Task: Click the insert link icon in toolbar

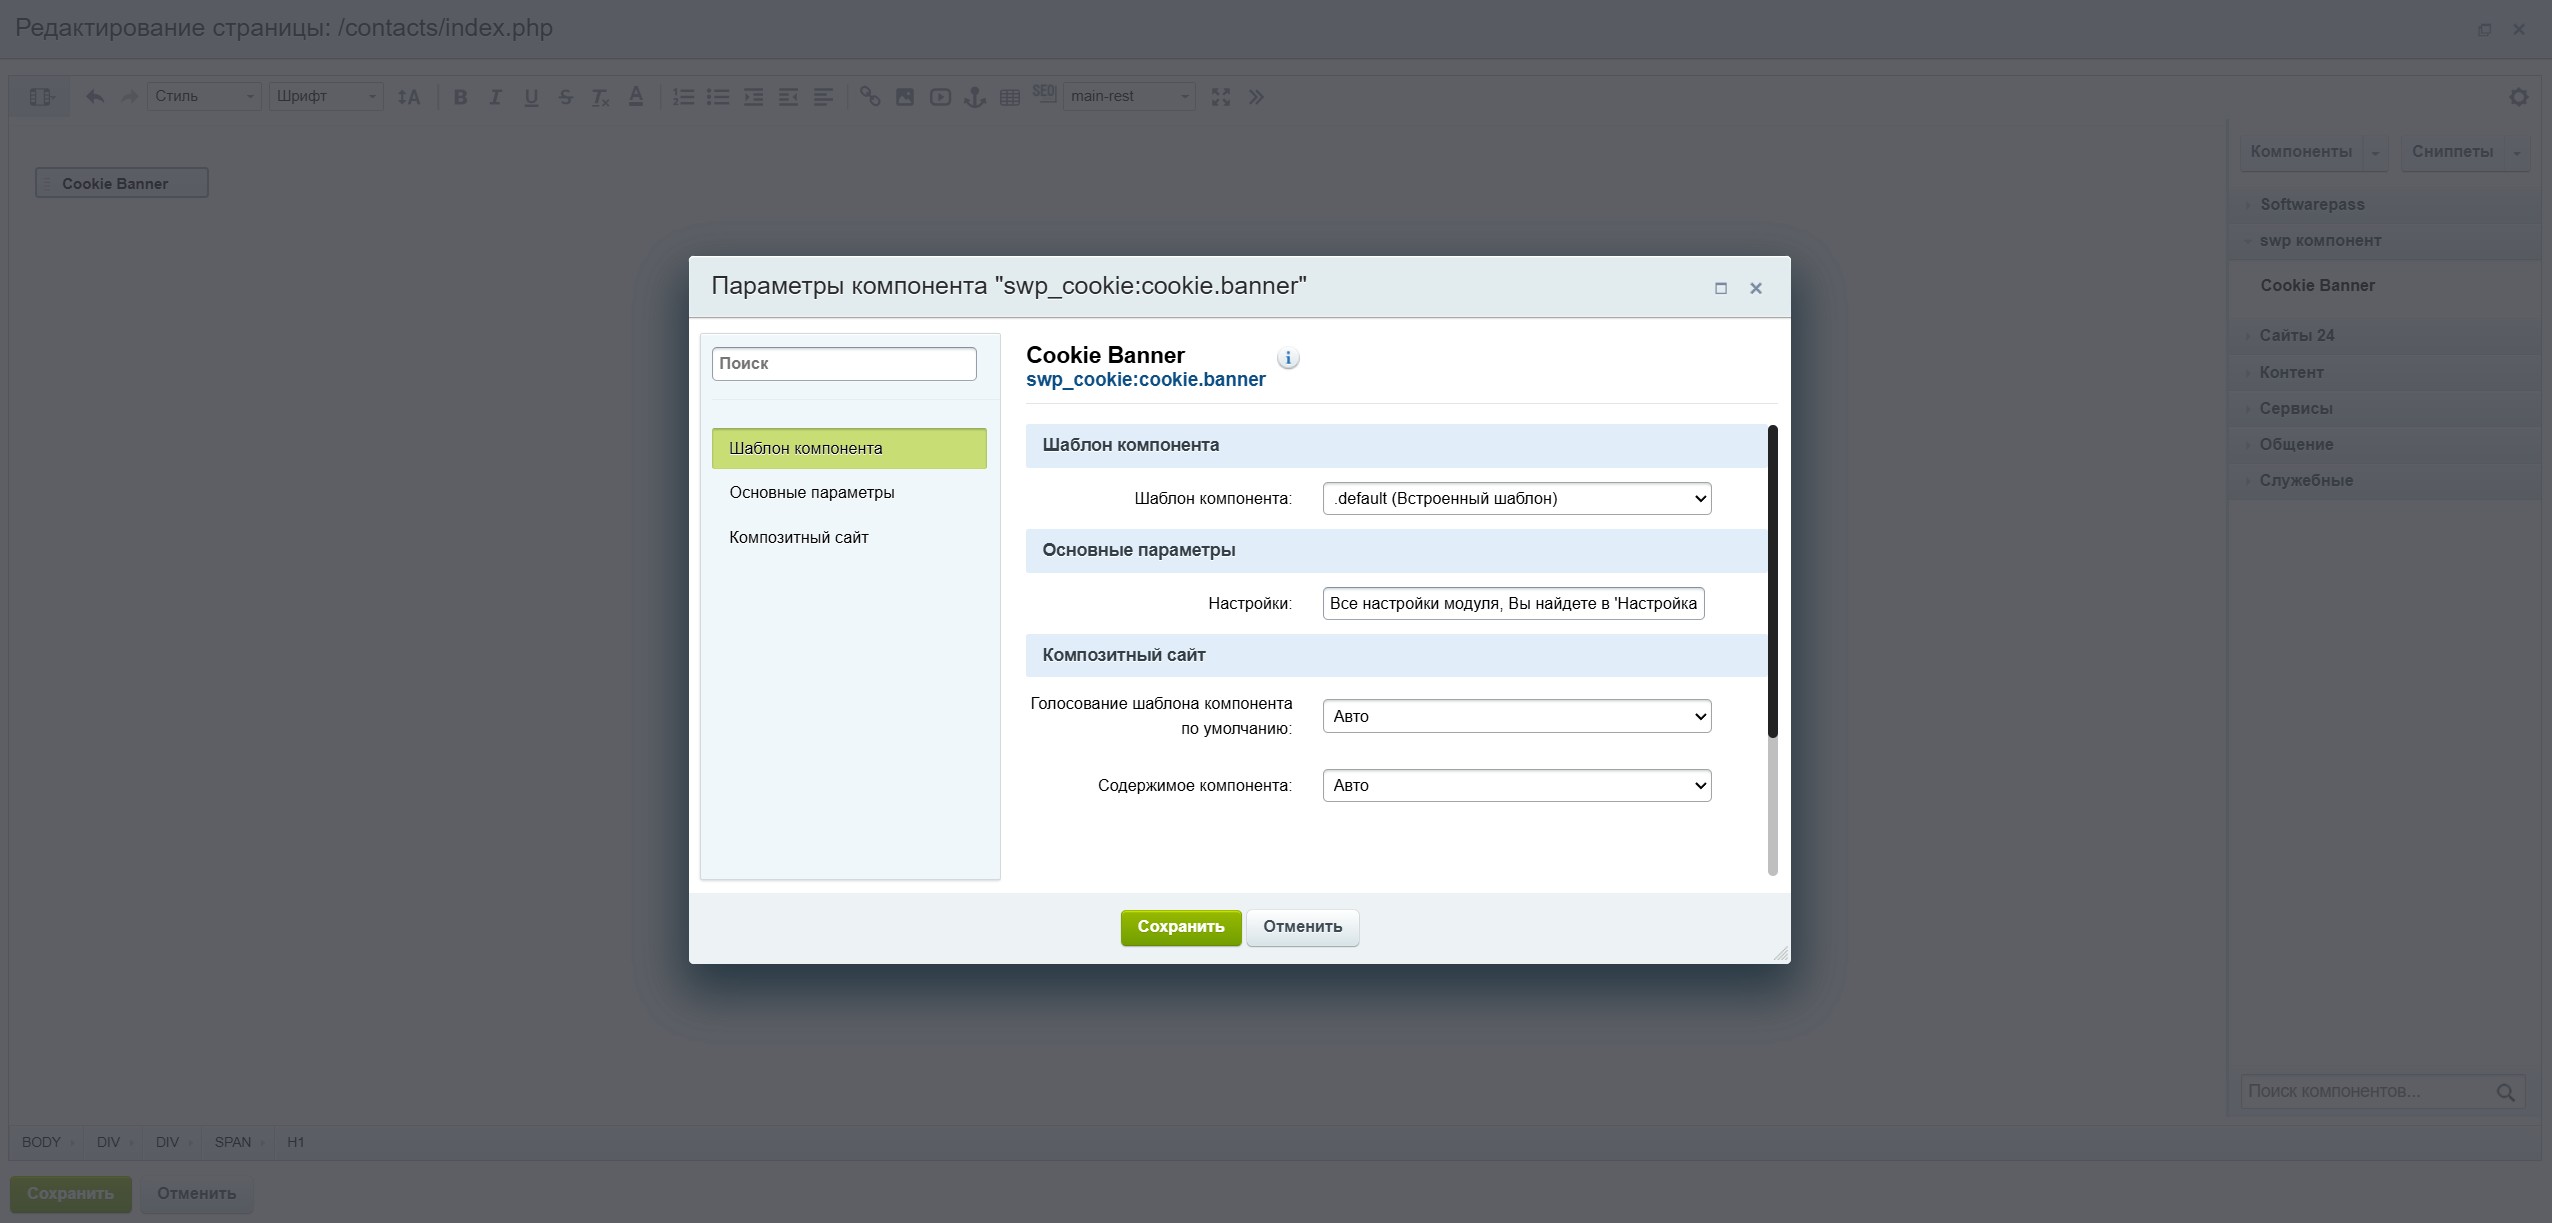Action: 870,97
